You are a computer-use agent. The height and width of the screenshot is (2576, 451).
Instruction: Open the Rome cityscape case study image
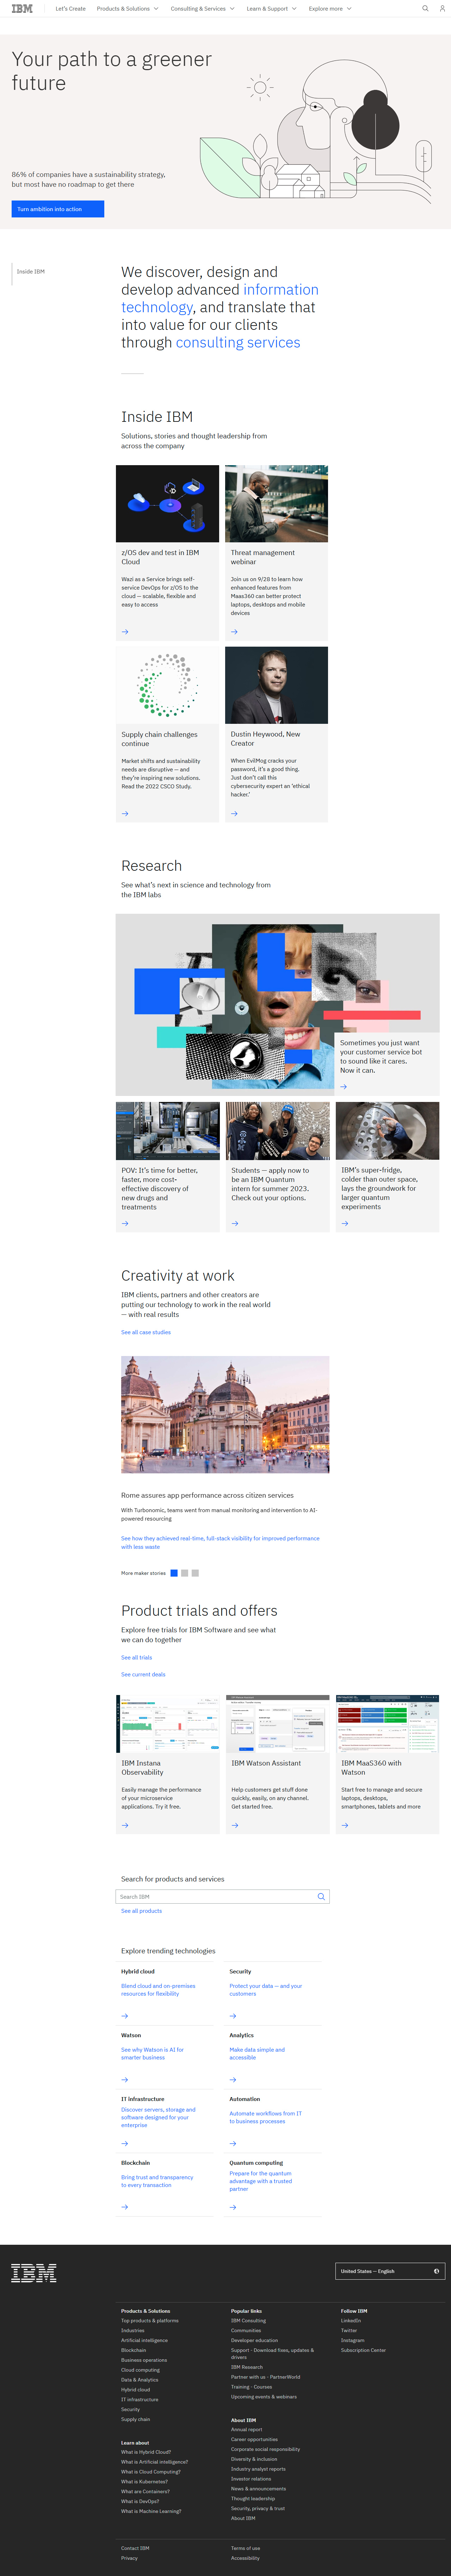pos(225,1414)
